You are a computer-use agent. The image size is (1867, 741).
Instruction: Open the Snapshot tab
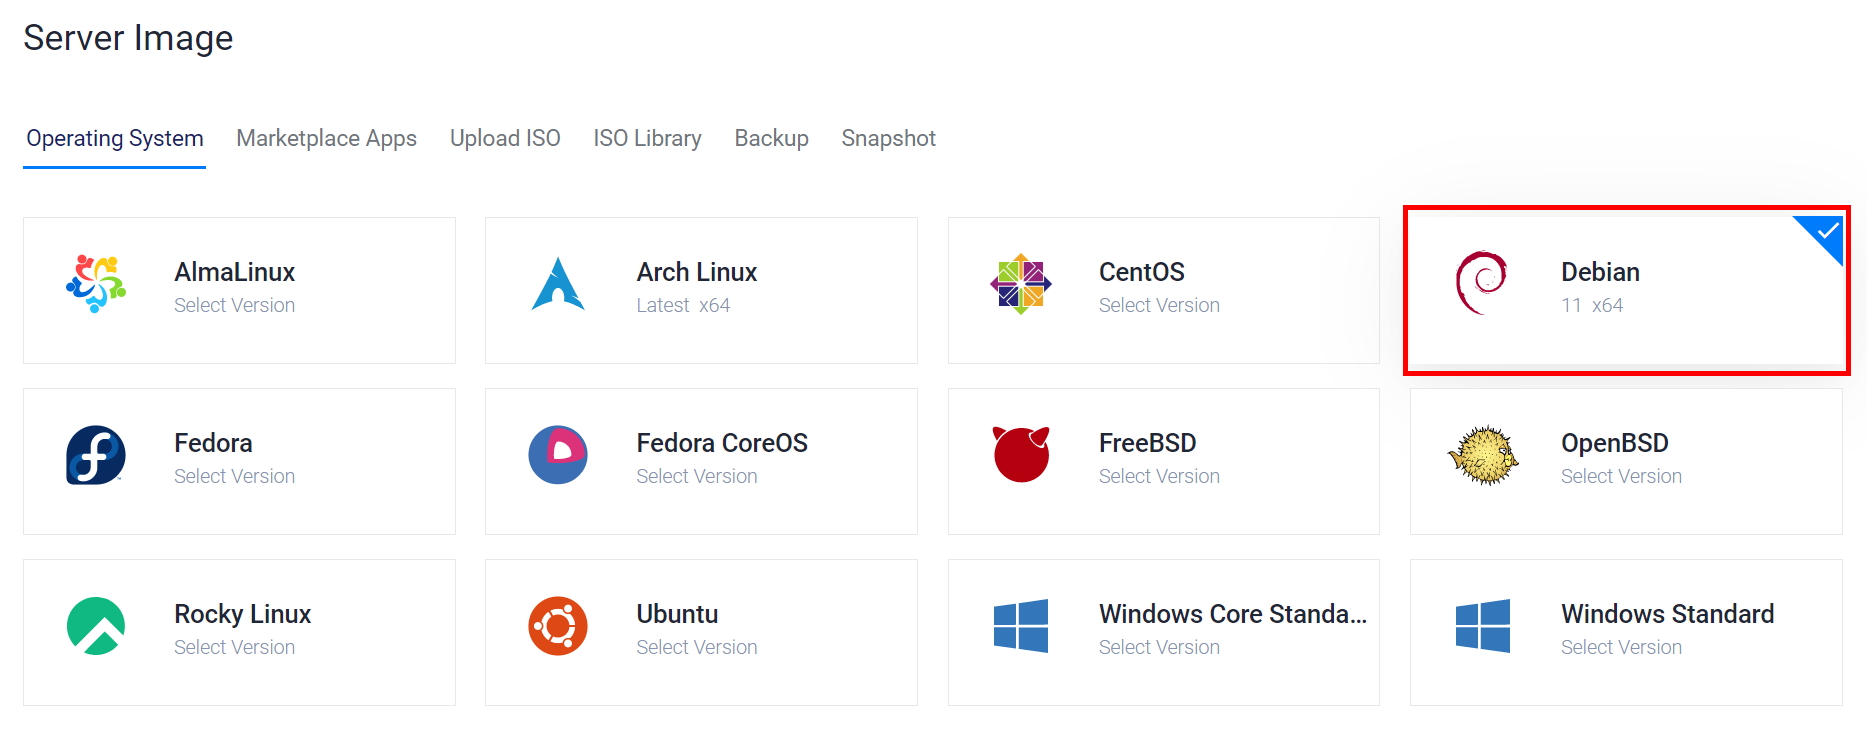(888, 138)
